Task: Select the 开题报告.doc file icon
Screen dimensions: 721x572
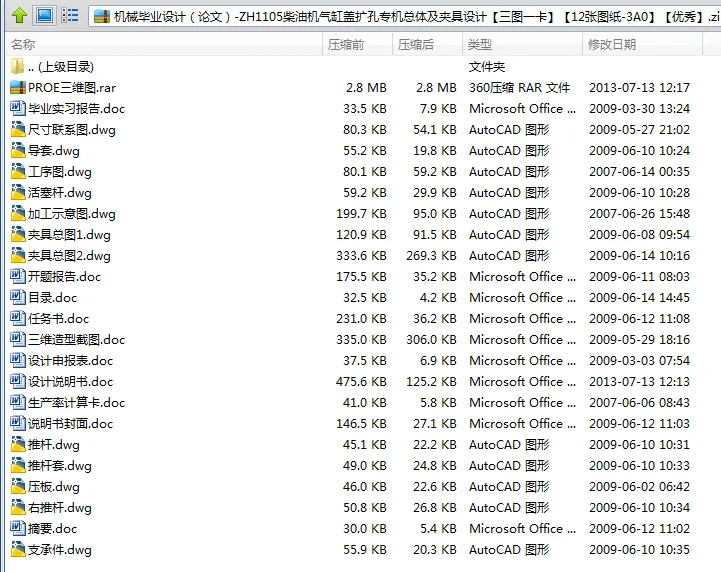Action: point(18,276)
